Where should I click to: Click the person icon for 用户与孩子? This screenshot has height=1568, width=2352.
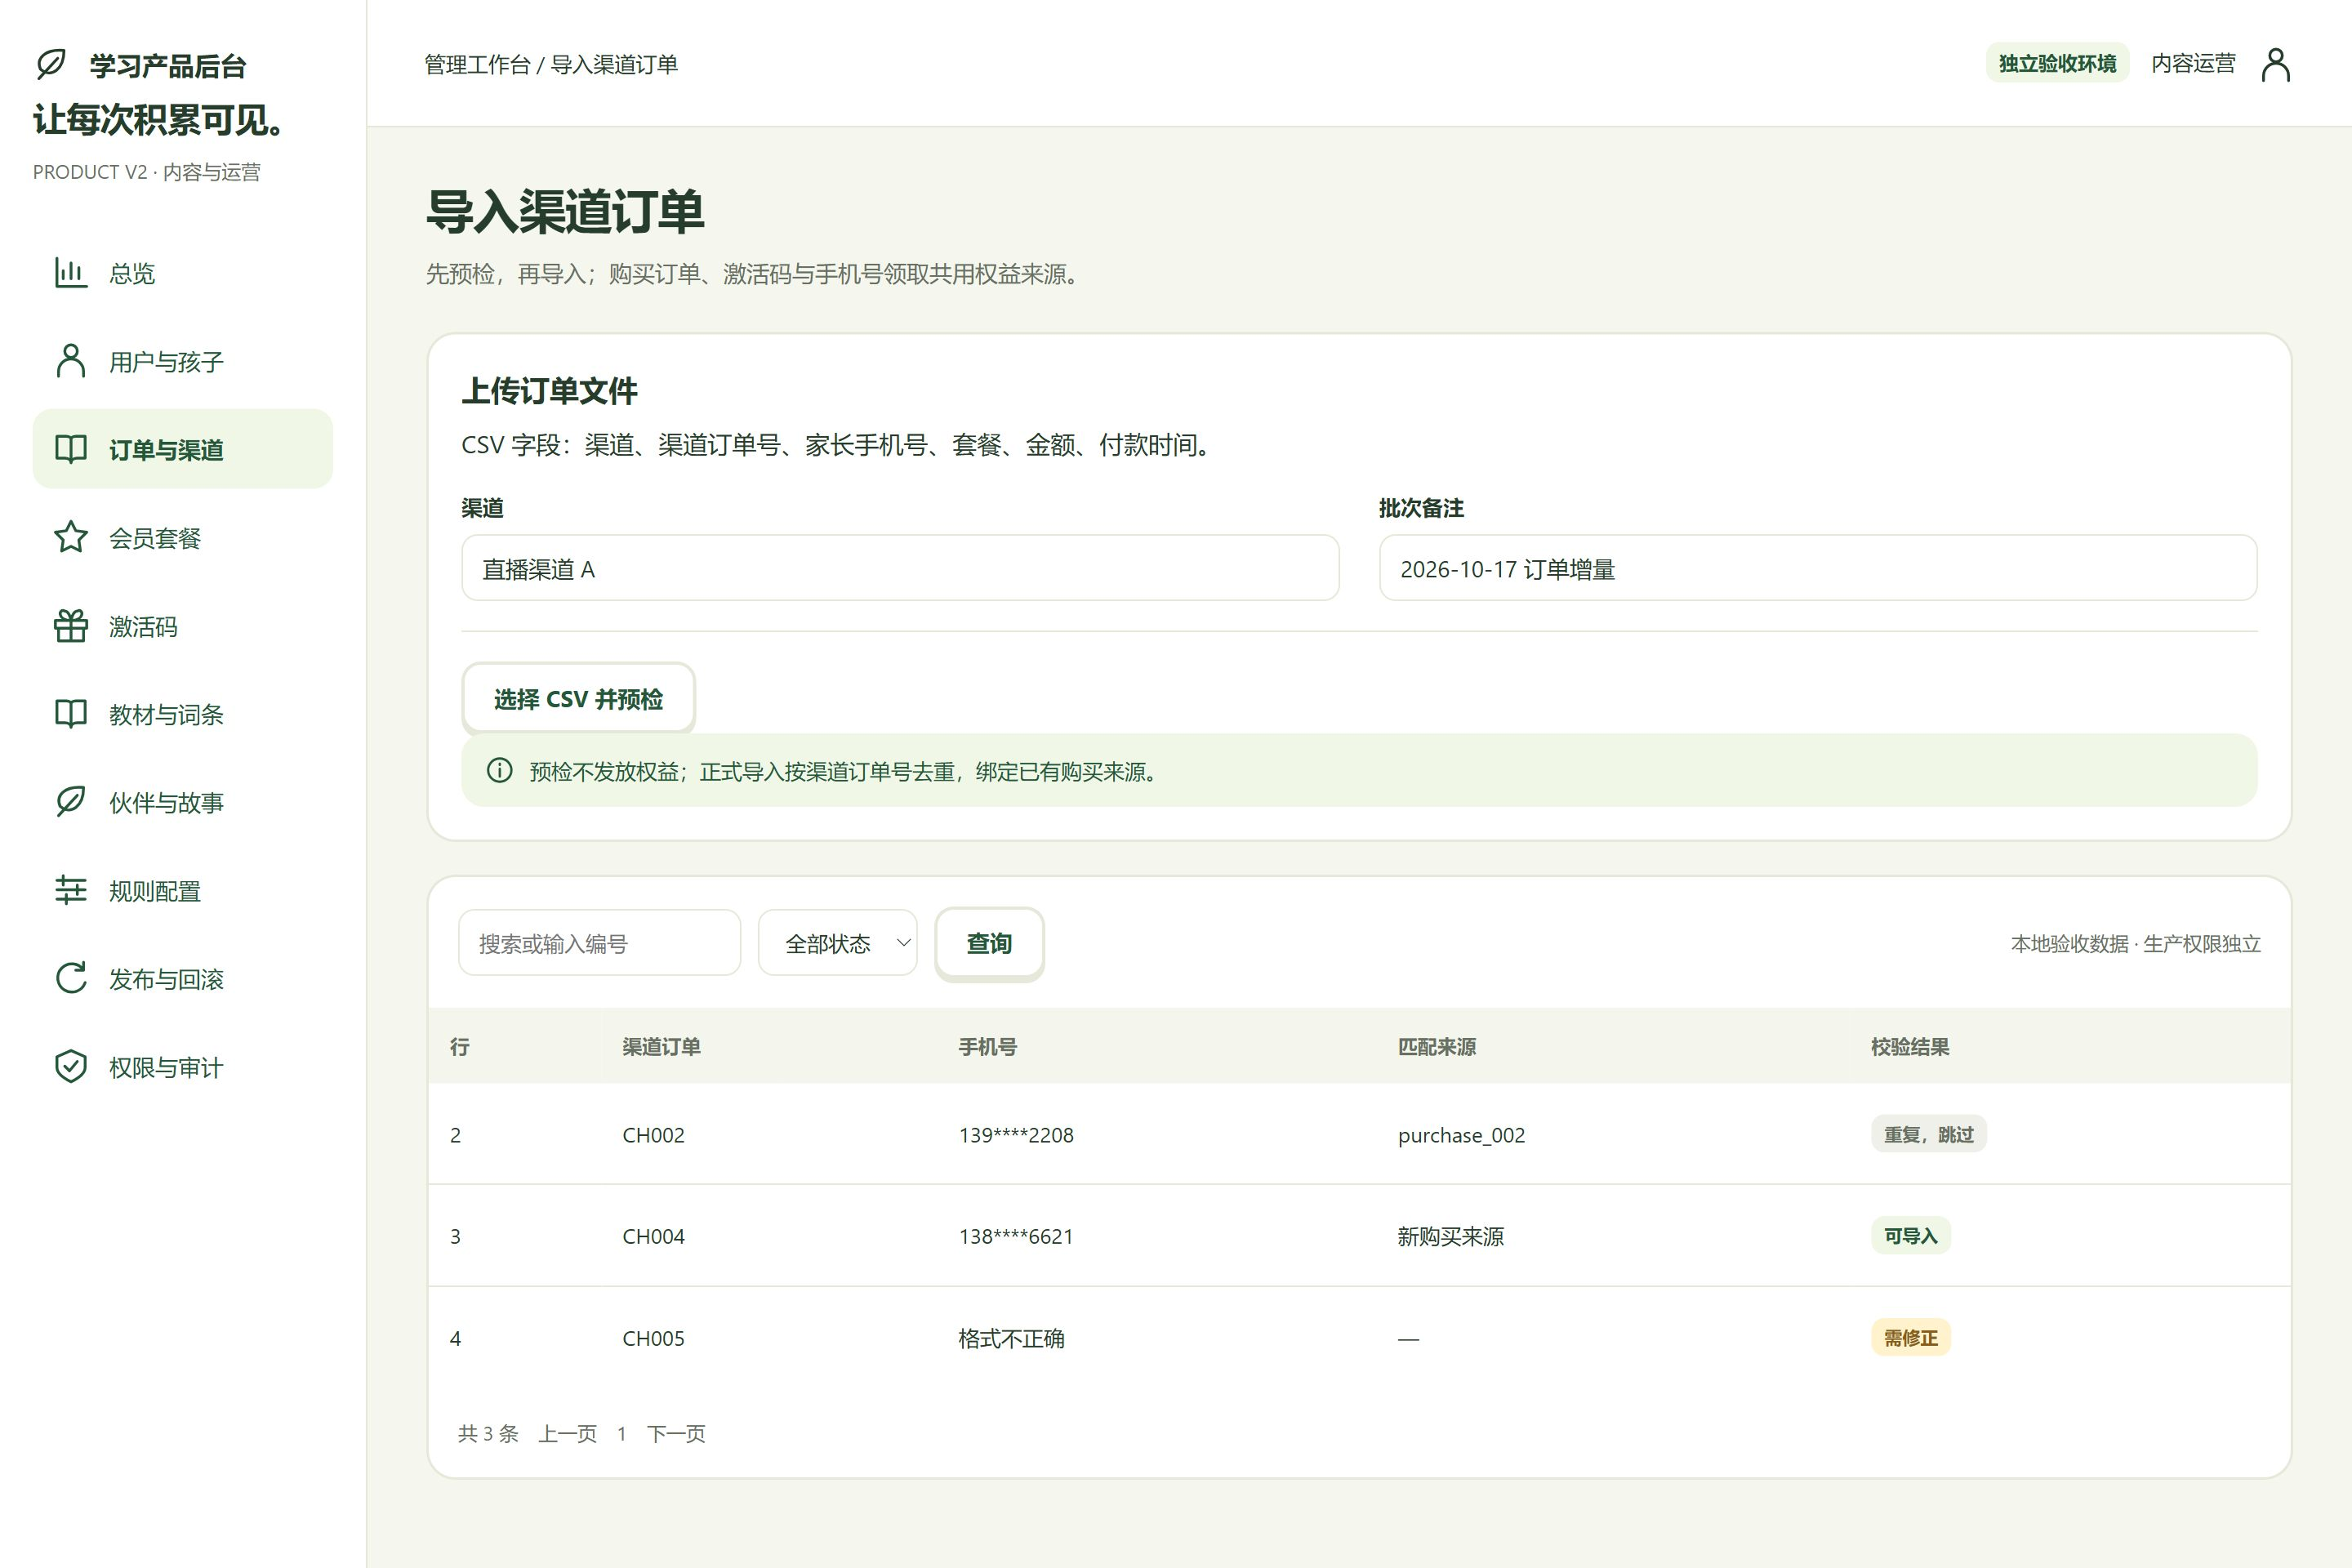(x=71, y=361)
